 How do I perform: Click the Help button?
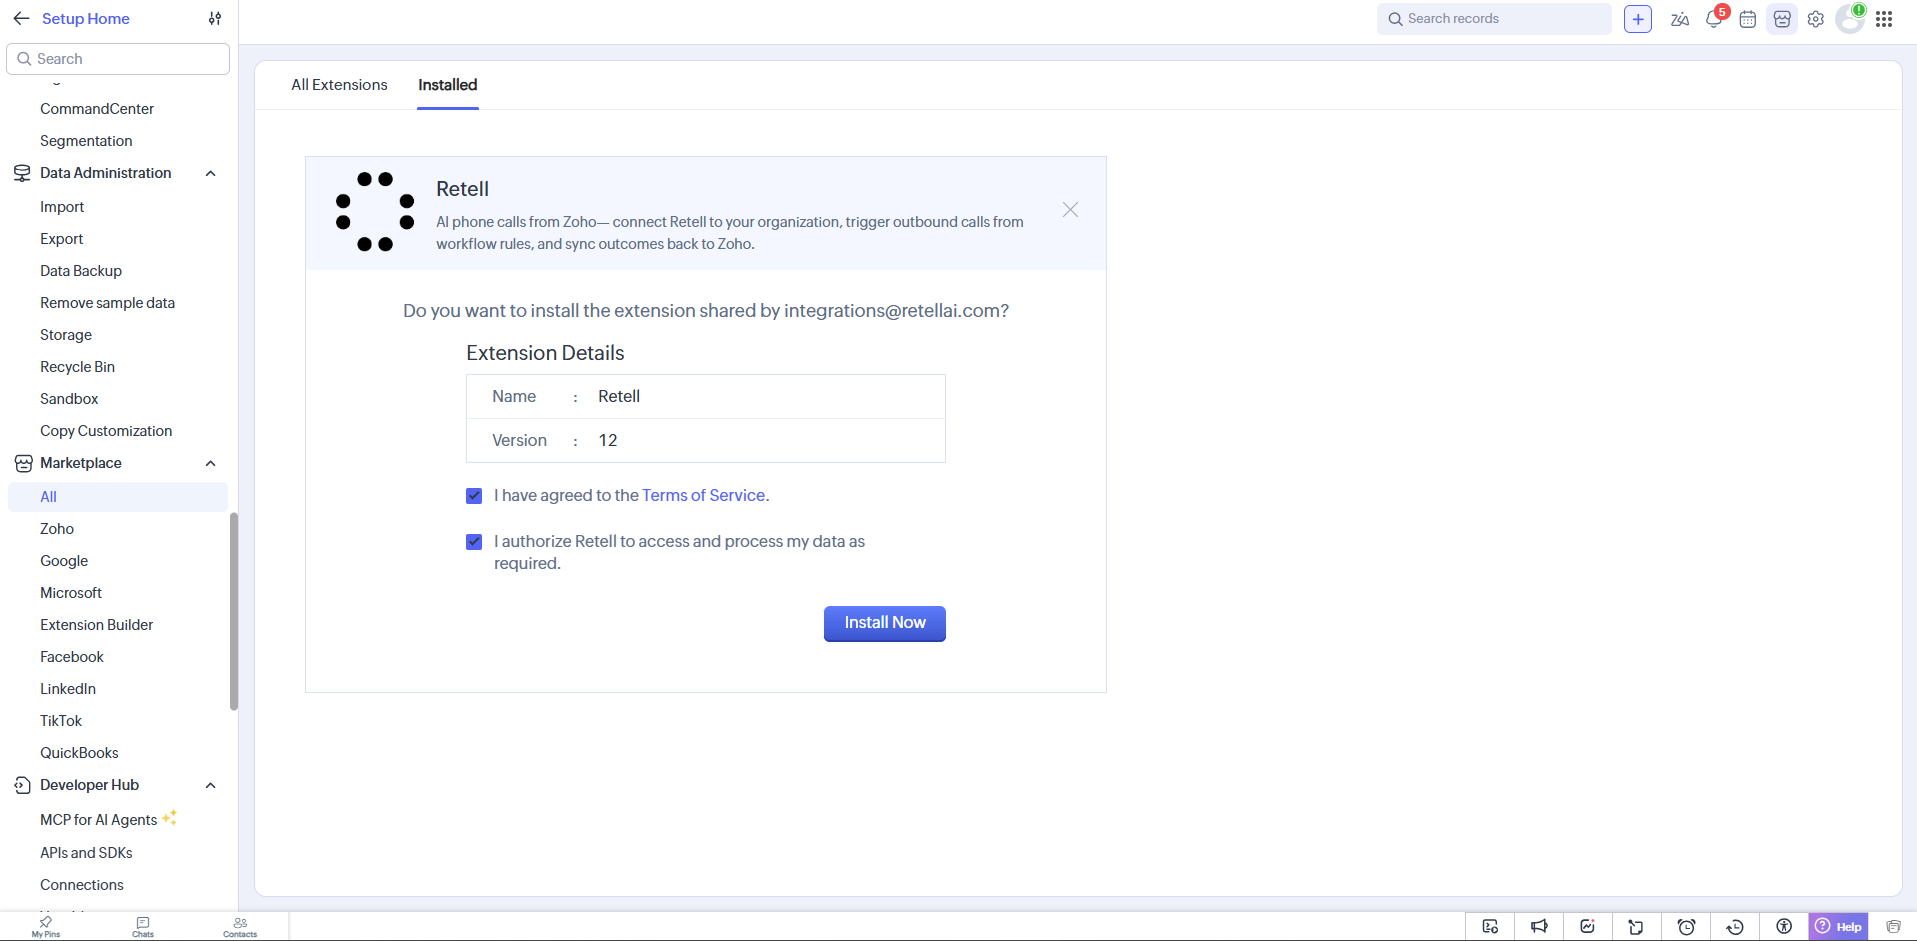coord(1839,926)
